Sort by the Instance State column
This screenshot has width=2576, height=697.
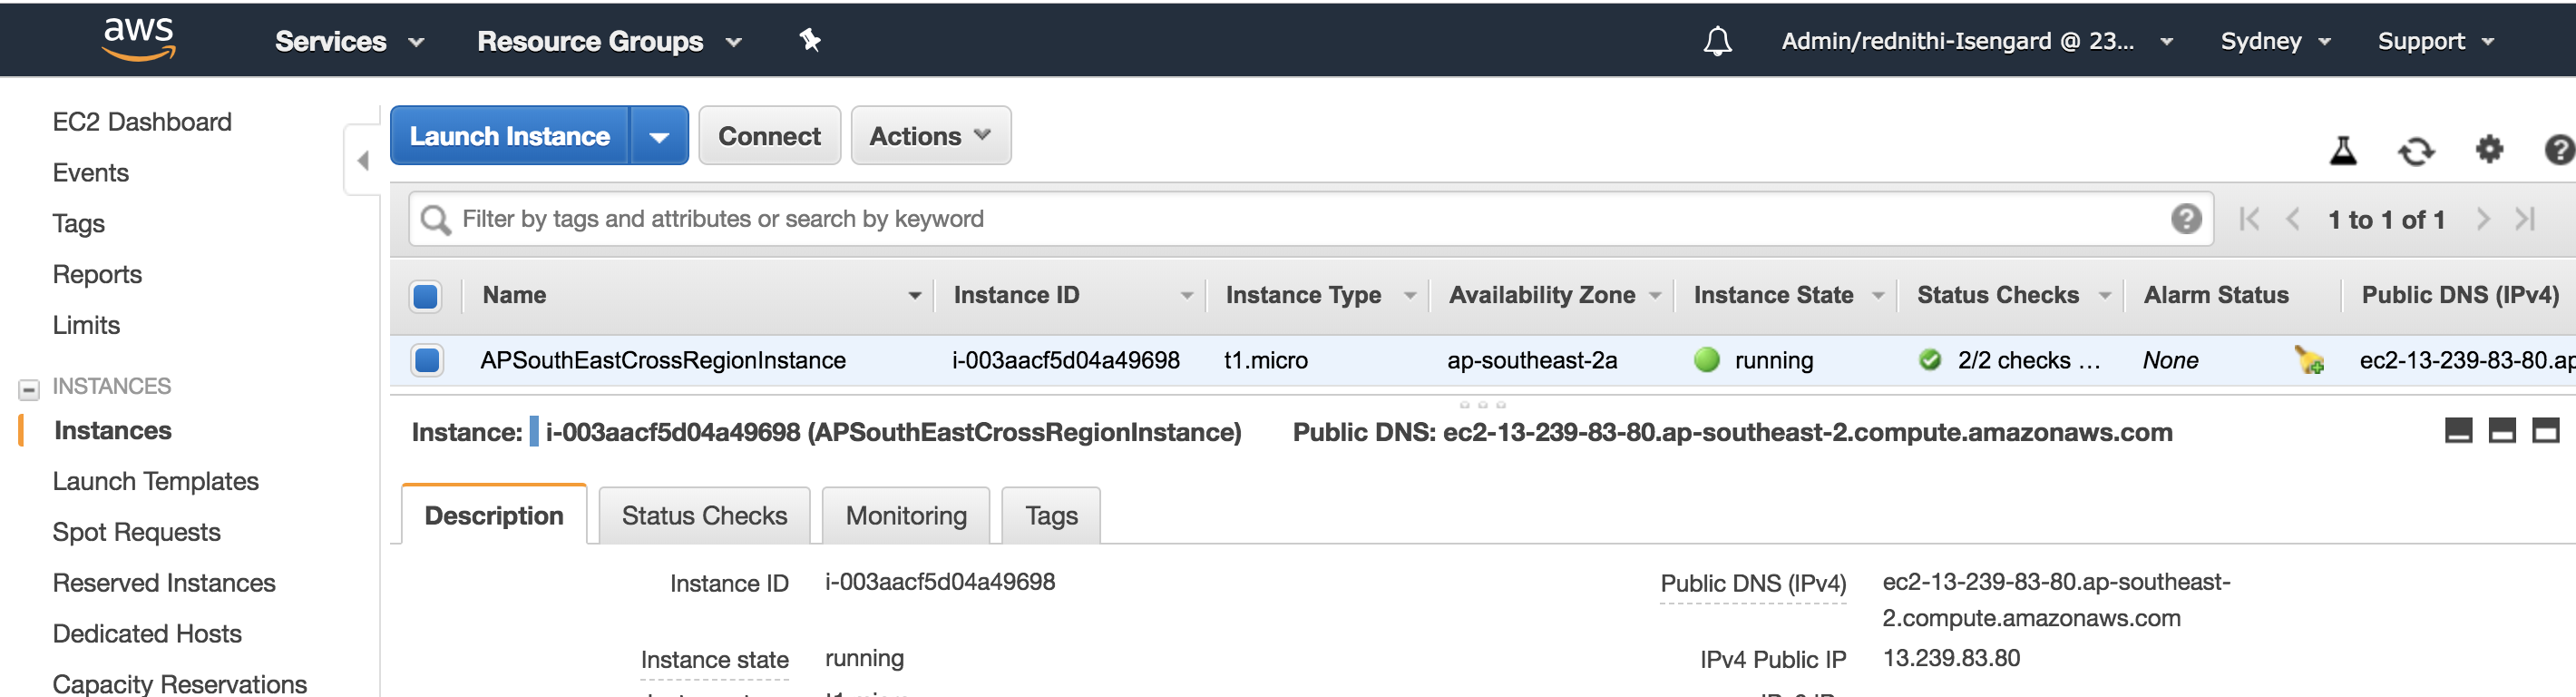coord(1773,296)
